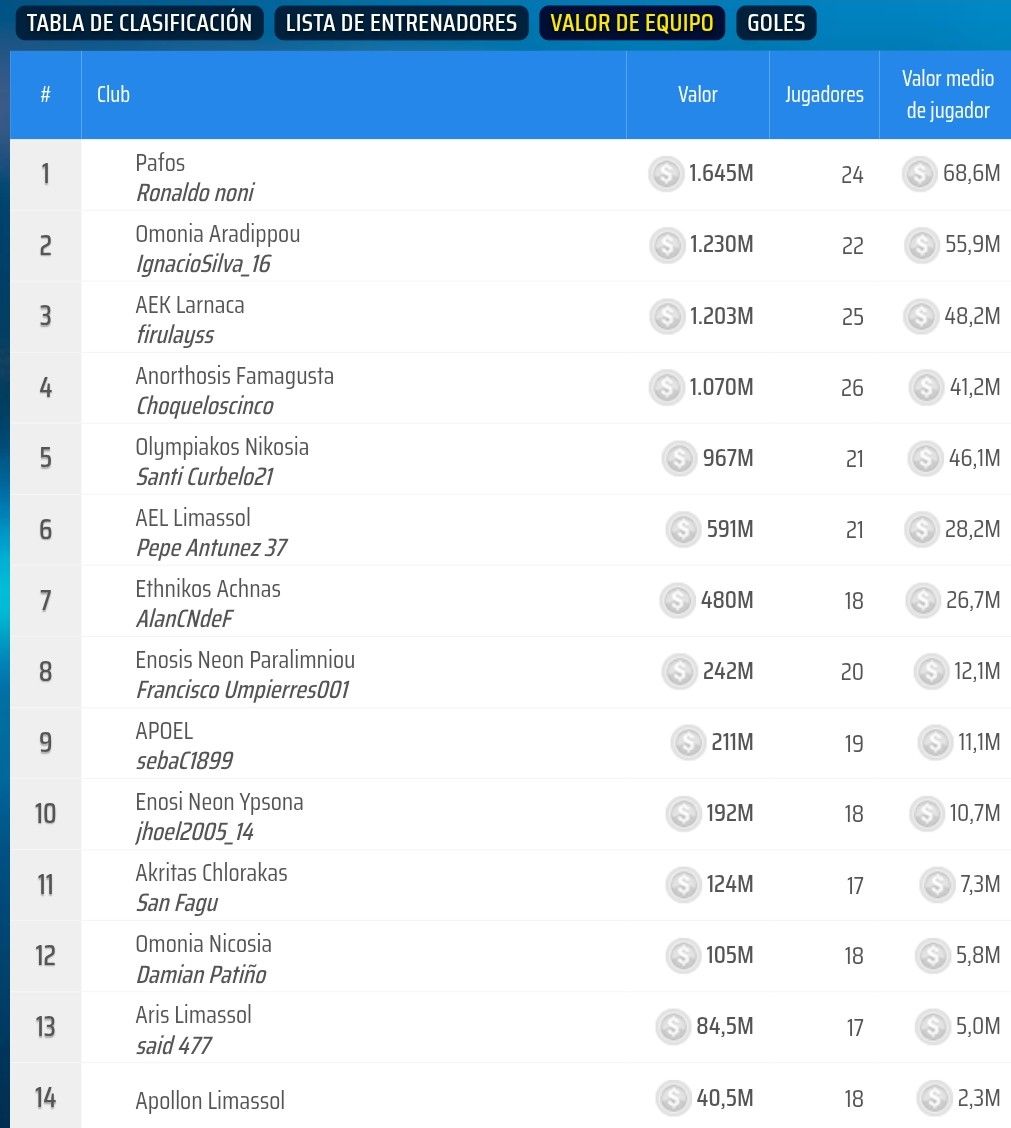Sort the table by the Valor column header

697,95
